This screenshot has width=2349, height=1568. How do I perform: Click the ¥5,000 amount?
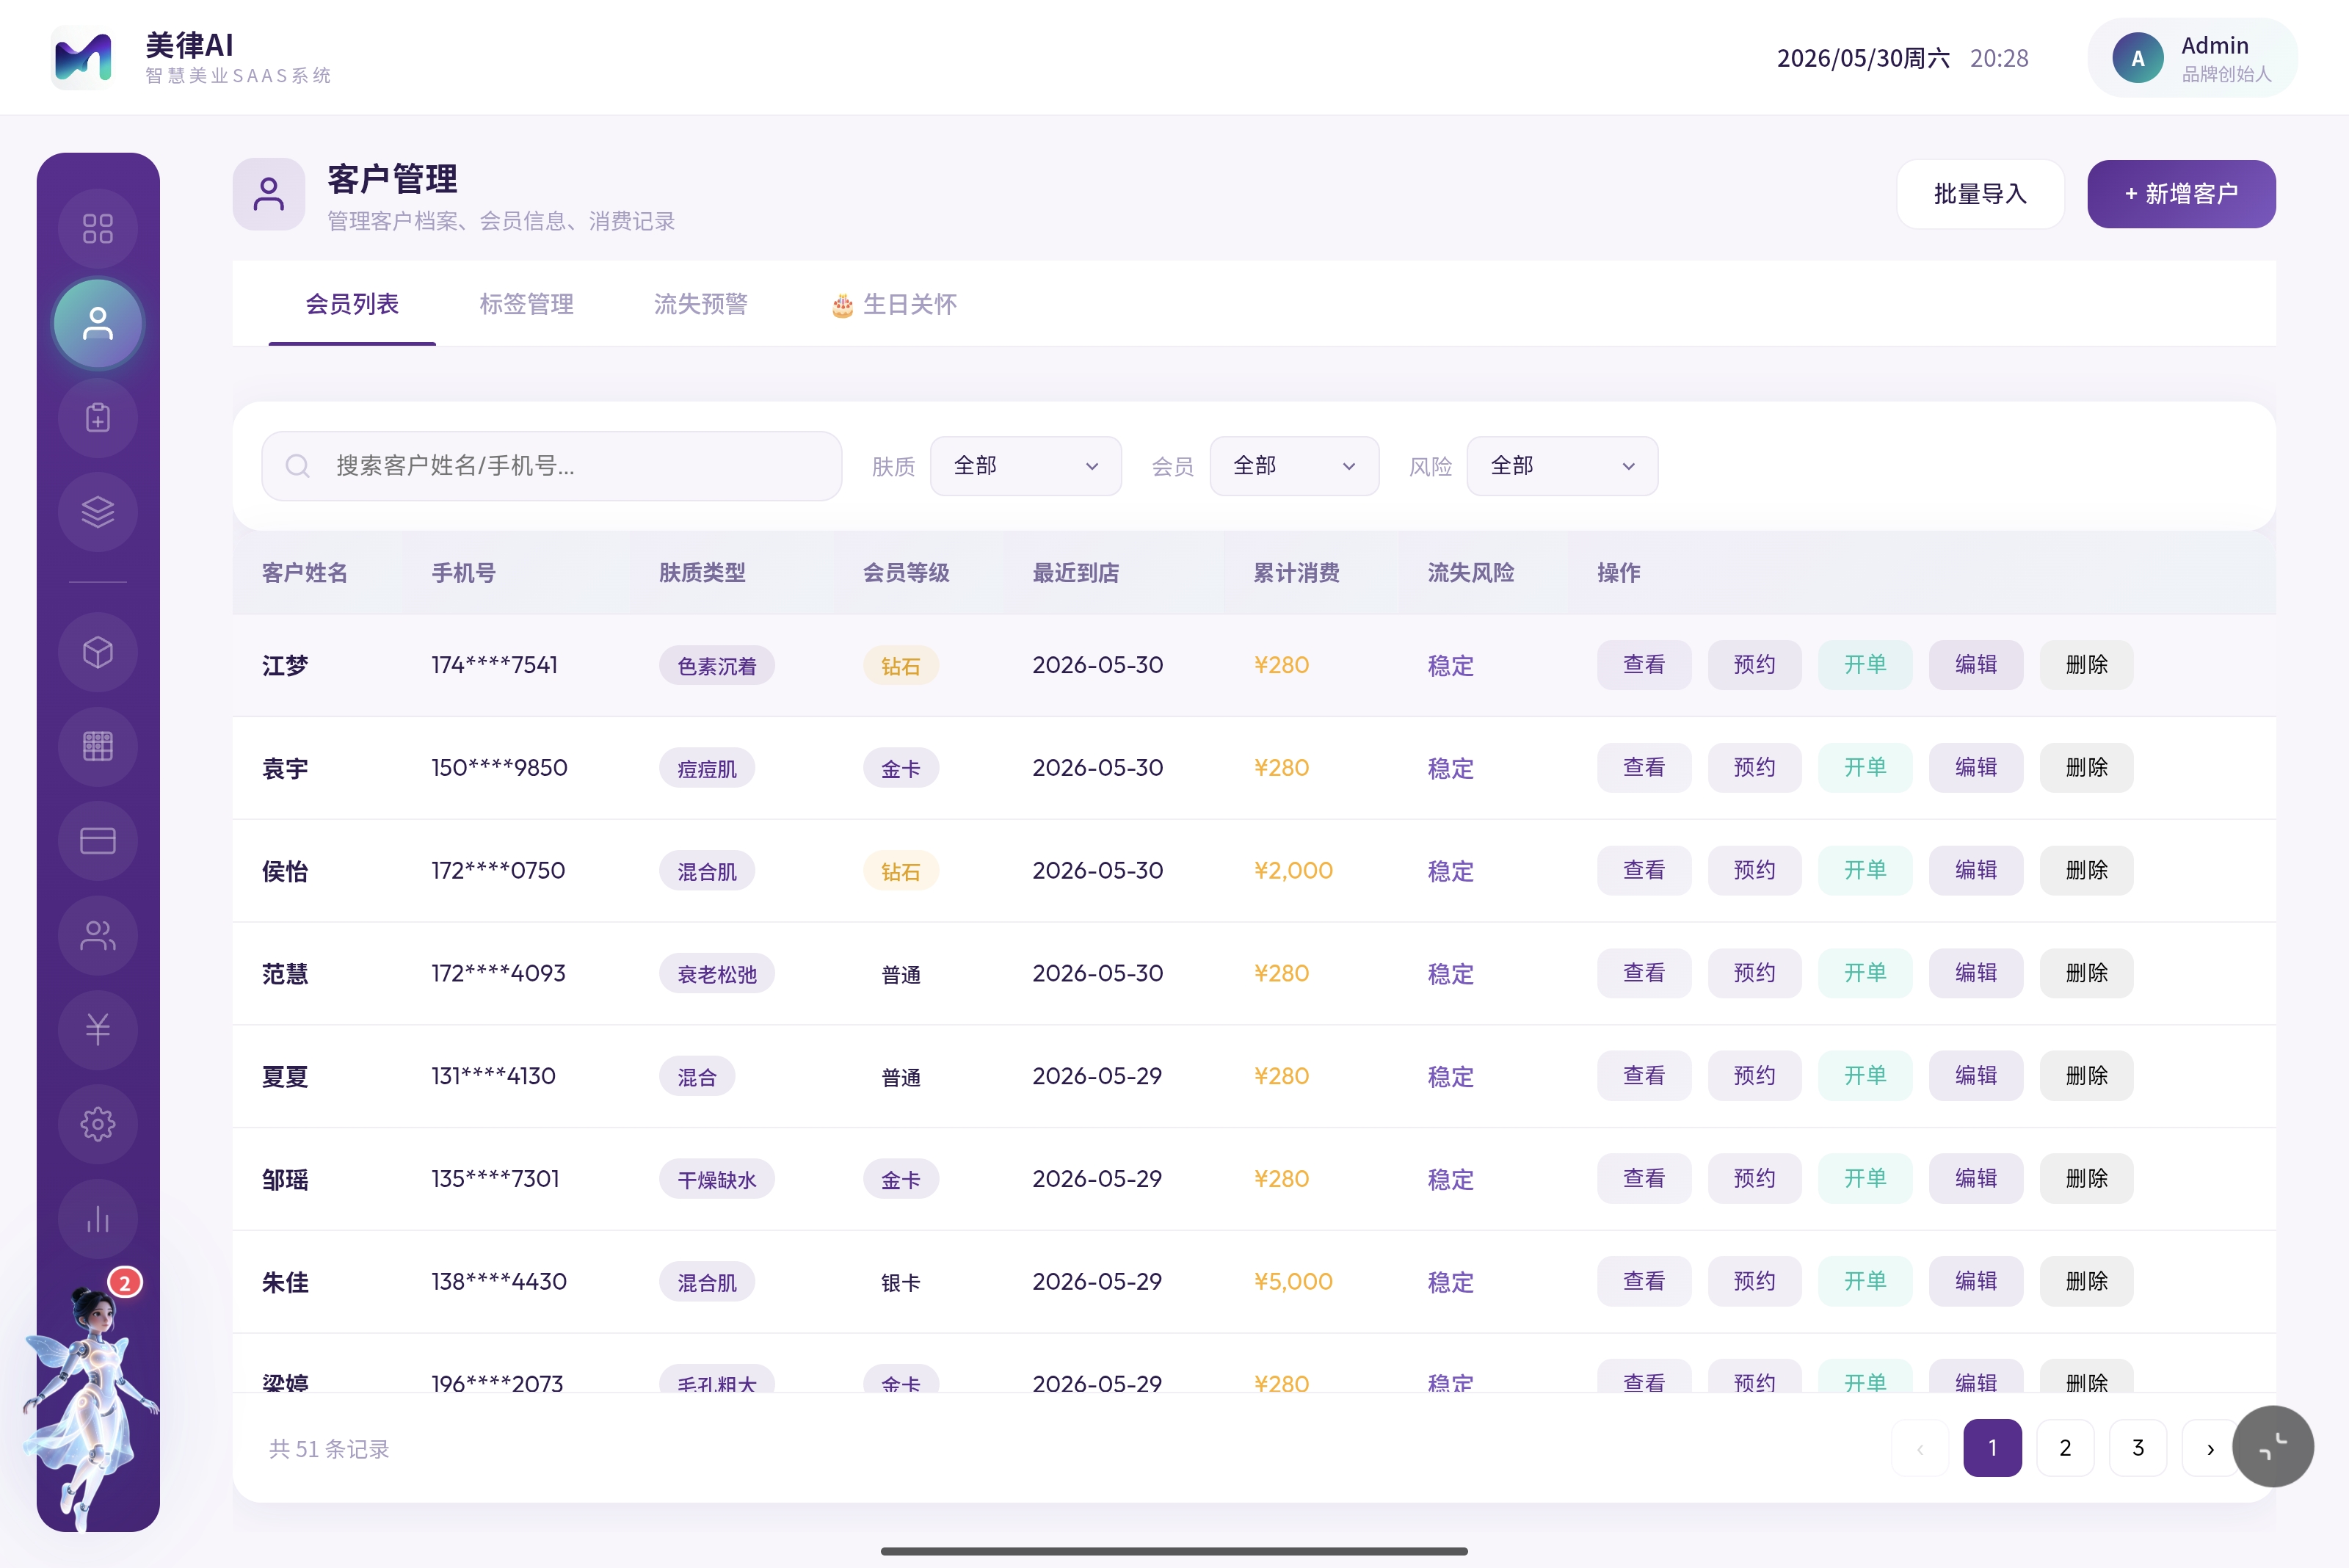[1293, 1281]
